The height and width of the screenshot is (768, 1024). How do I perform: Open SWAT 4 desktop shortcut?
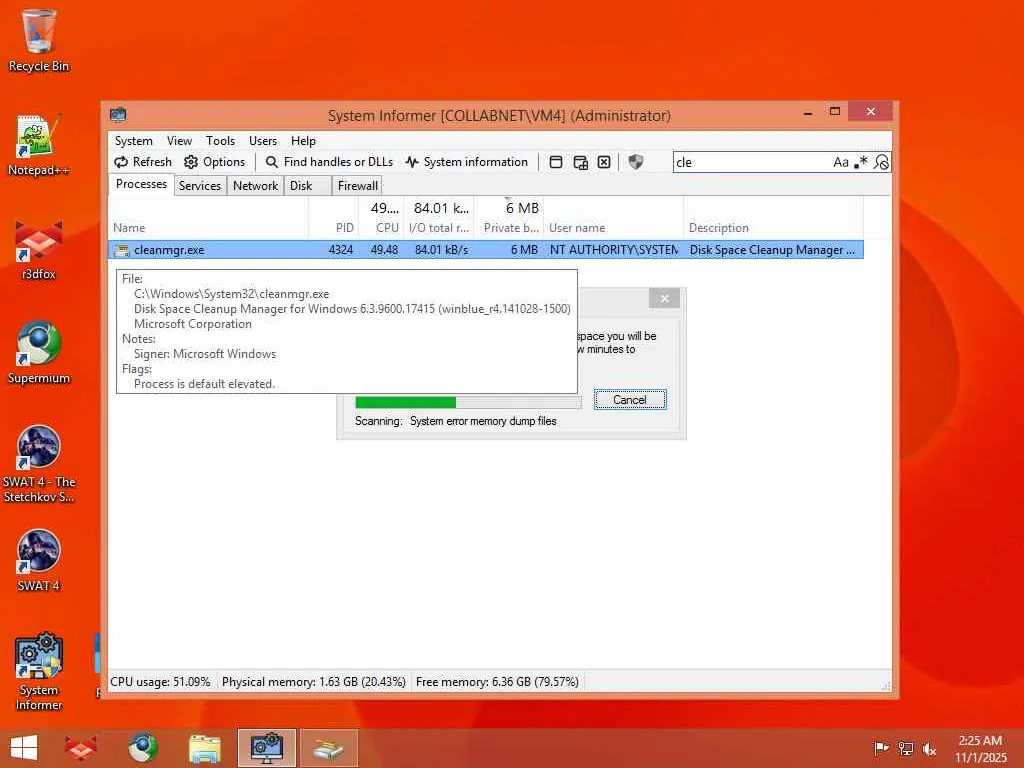pos(39,560)
